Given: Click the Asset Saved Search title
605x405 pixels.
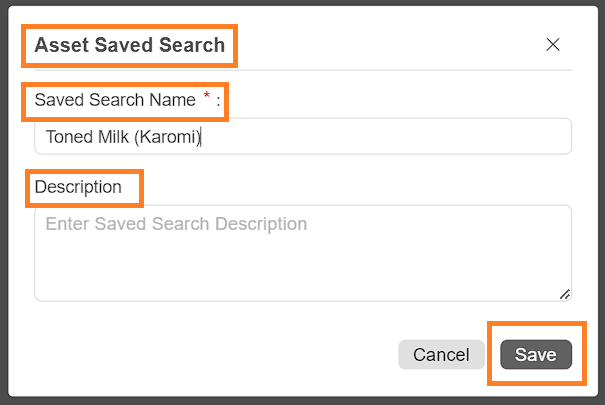Looking at the screenshot, I should point(129,45).
